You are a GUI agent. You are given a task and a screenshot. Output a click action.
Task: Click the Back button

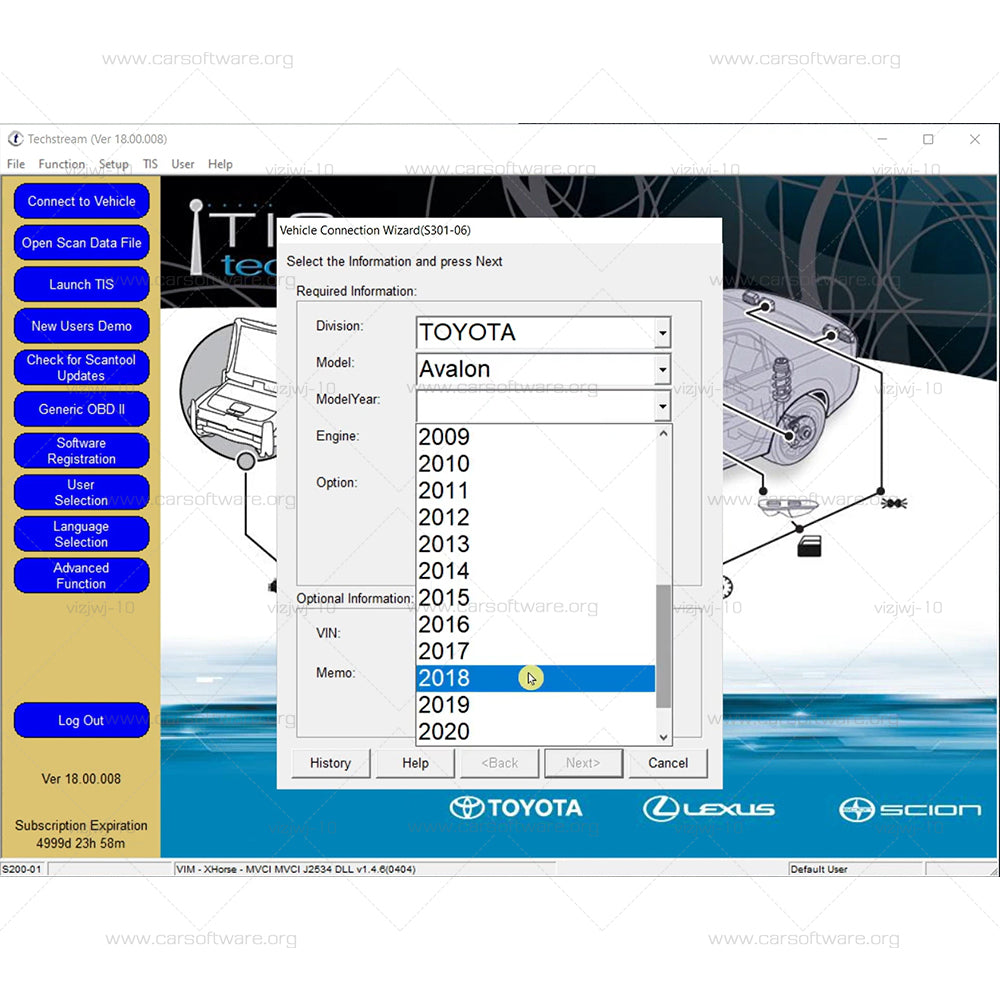click(499, 763)
